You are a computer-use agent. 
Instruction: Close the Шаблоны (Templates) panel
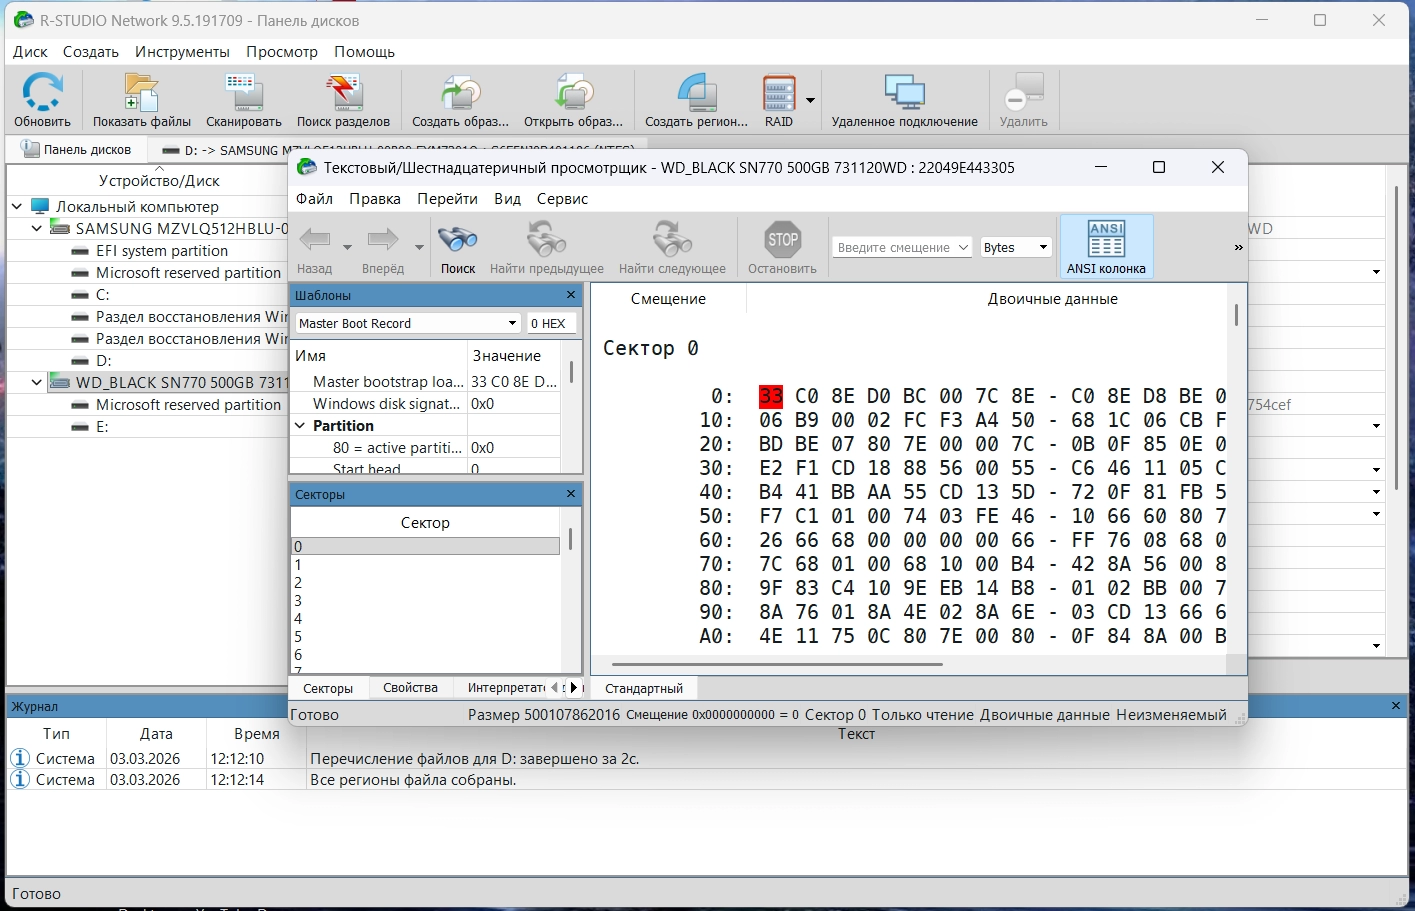tap(571, 295)
